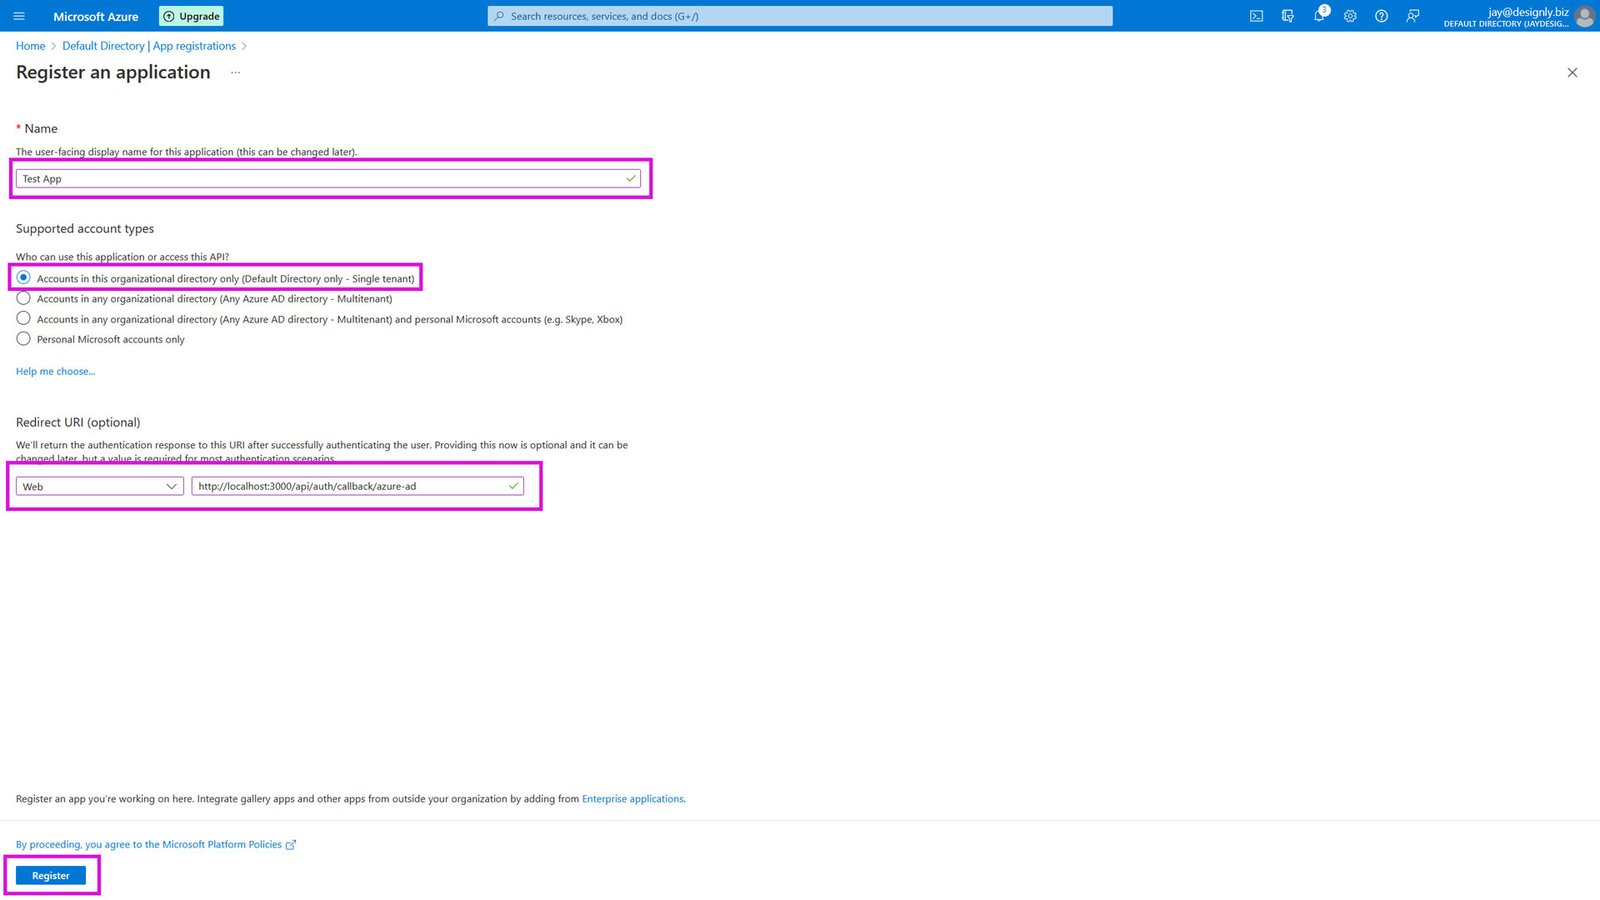
Task: Open the Help menu
Action: click(1381, 16)
